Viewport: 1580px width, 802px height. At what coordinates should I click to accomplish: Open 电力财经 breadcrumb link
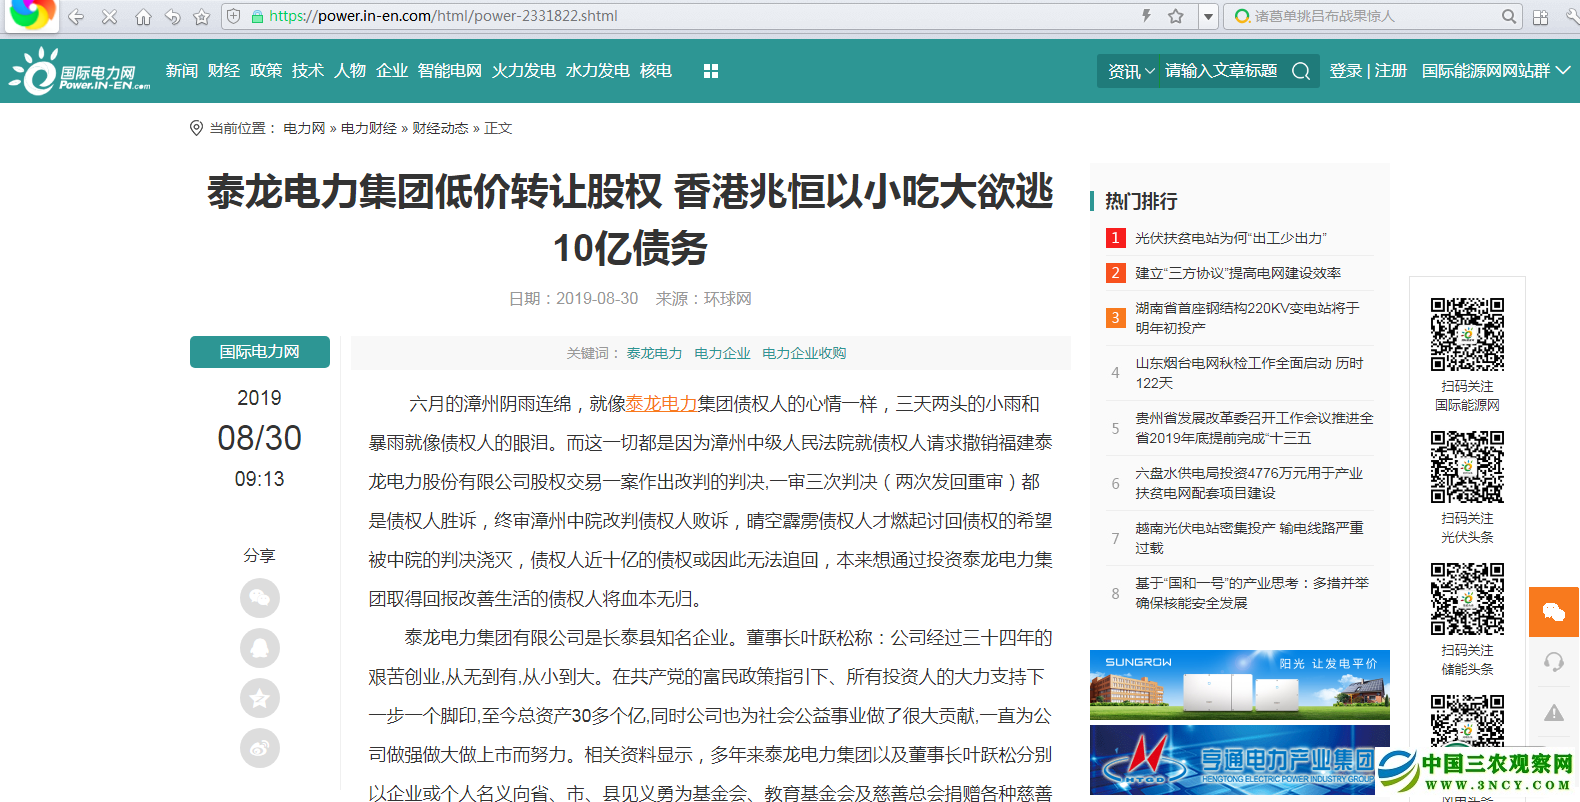pos(369,128)
